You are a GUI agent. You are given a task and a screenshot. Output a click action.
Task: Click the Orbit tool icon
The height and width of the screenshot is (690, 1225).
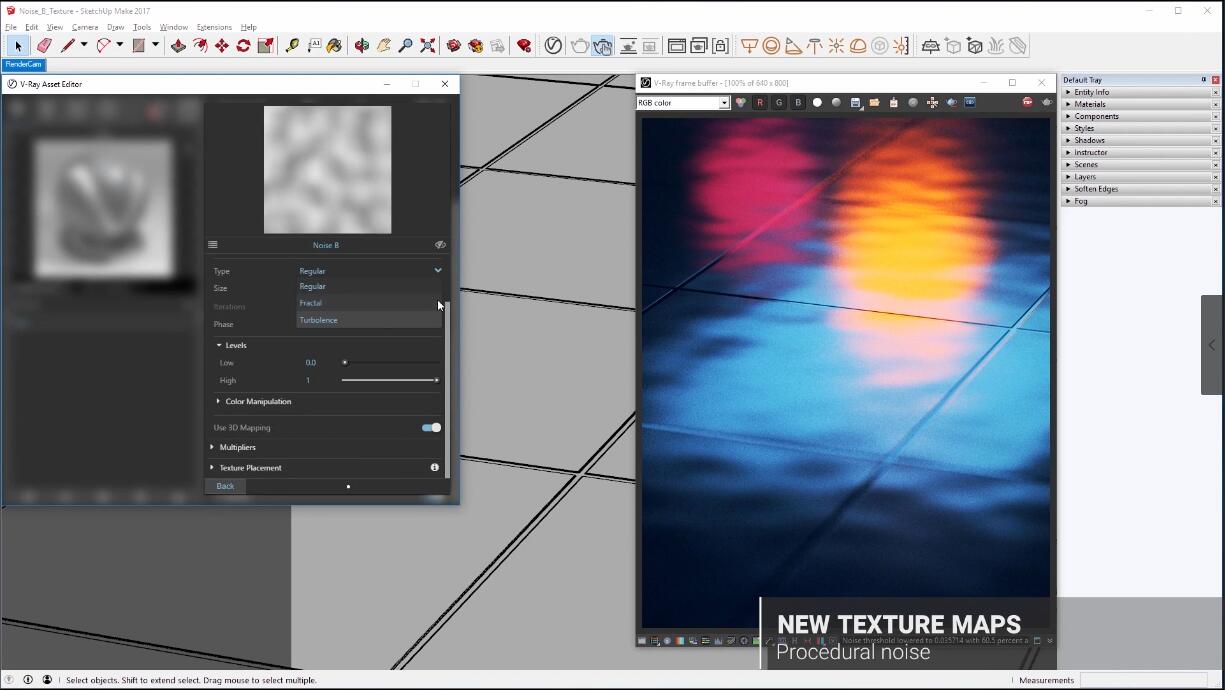[x=362, y=46]
